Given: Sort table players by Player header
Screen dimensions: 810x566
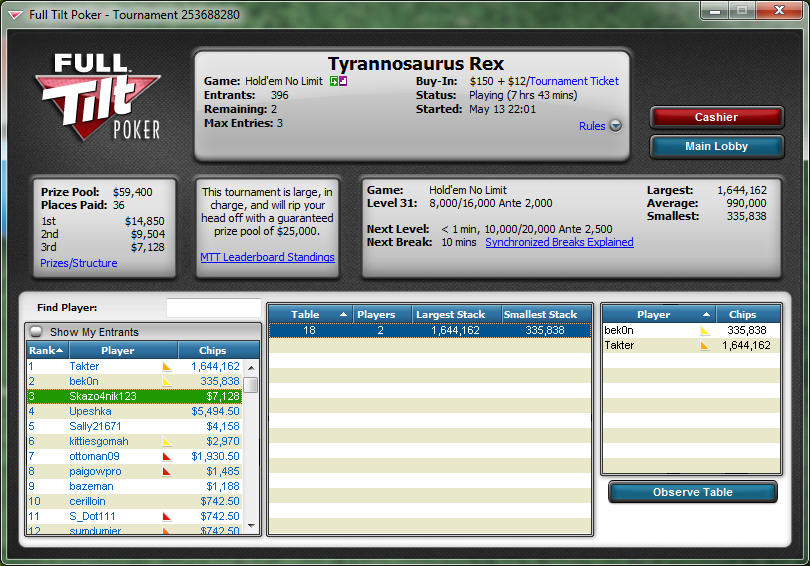Looking at the screenshot, I should point(659,315).
